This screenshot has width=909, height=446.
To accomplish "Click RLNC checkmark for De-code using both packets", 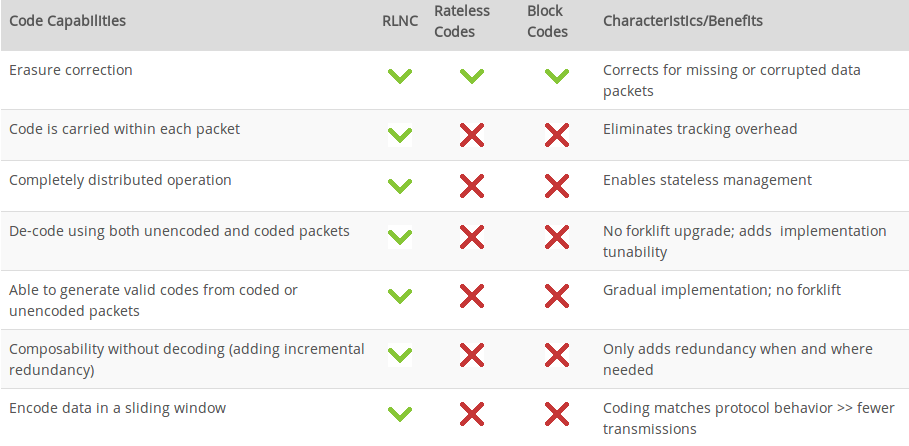I will click(x=400, y=237).
